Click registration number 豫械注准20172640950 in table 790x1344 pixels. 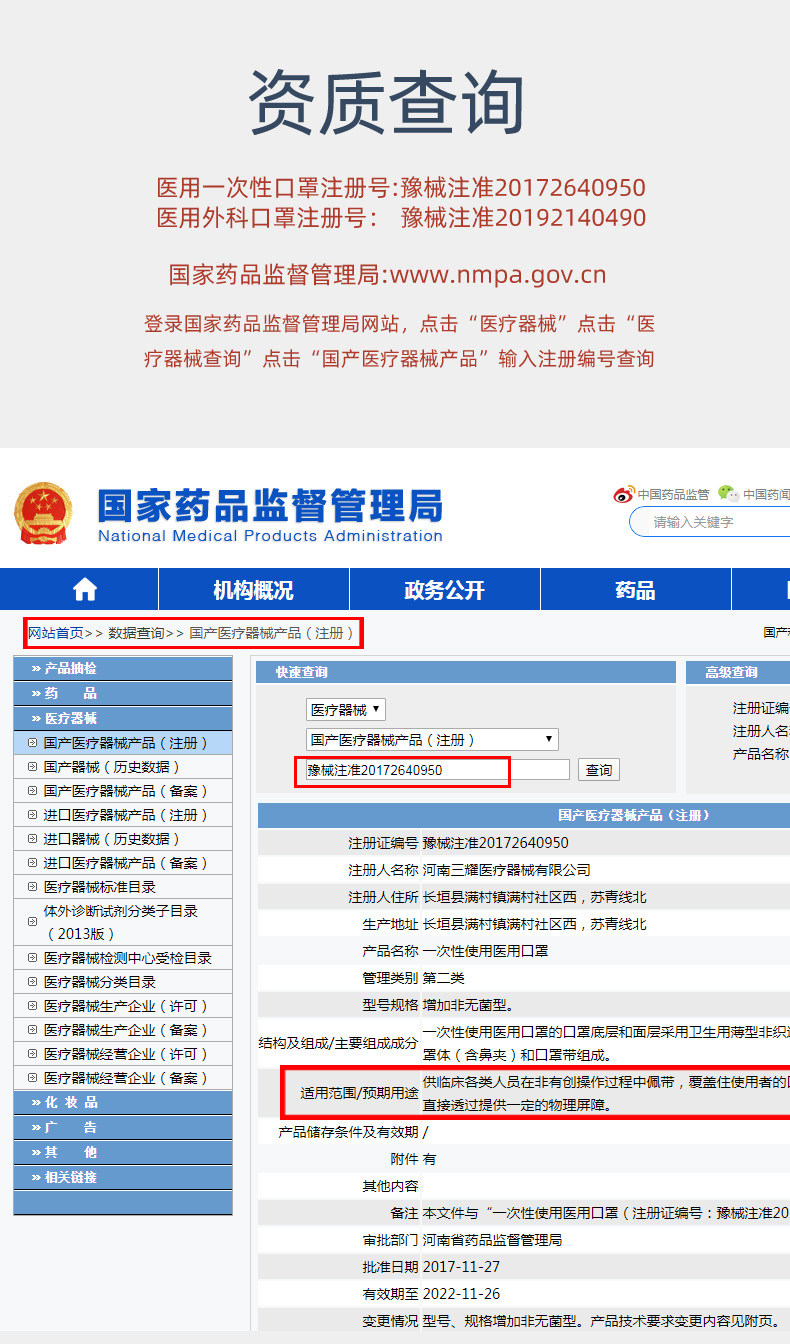(x=496, y=843)
